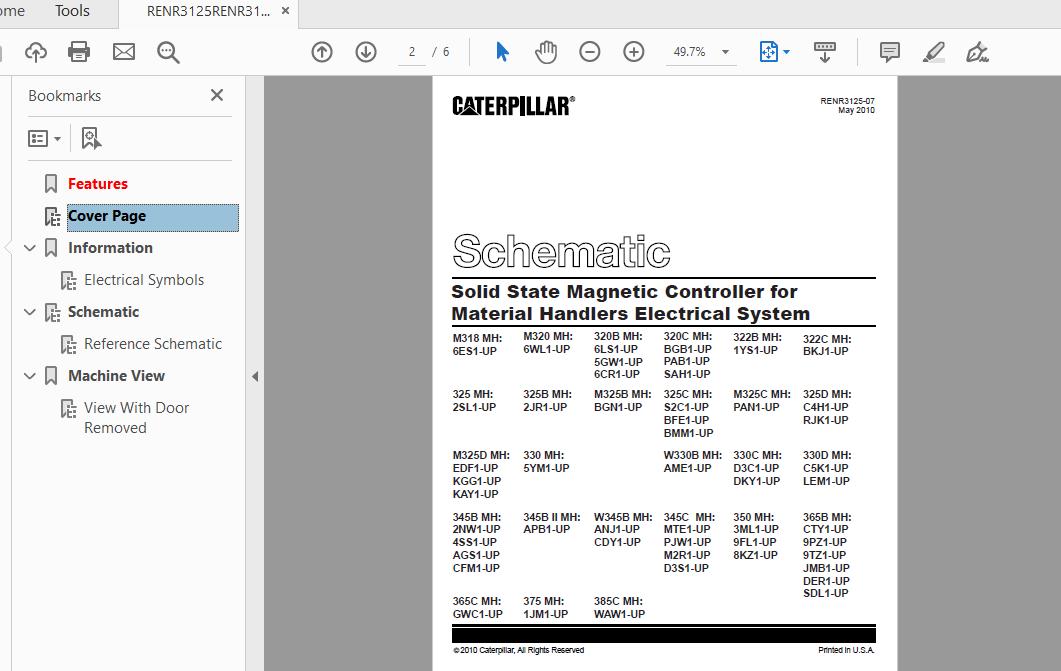This screenshot has height=671, width=1061.
Task: Open Reference Schematic bookmark
Action: [x=153, y=344]
